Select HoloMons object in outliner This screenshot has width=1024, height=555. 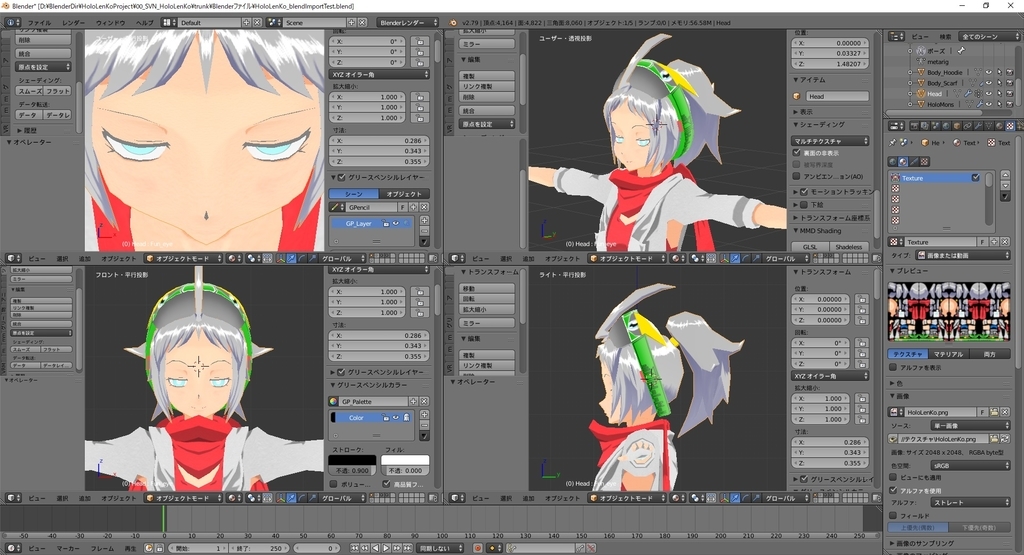point(940,104)
